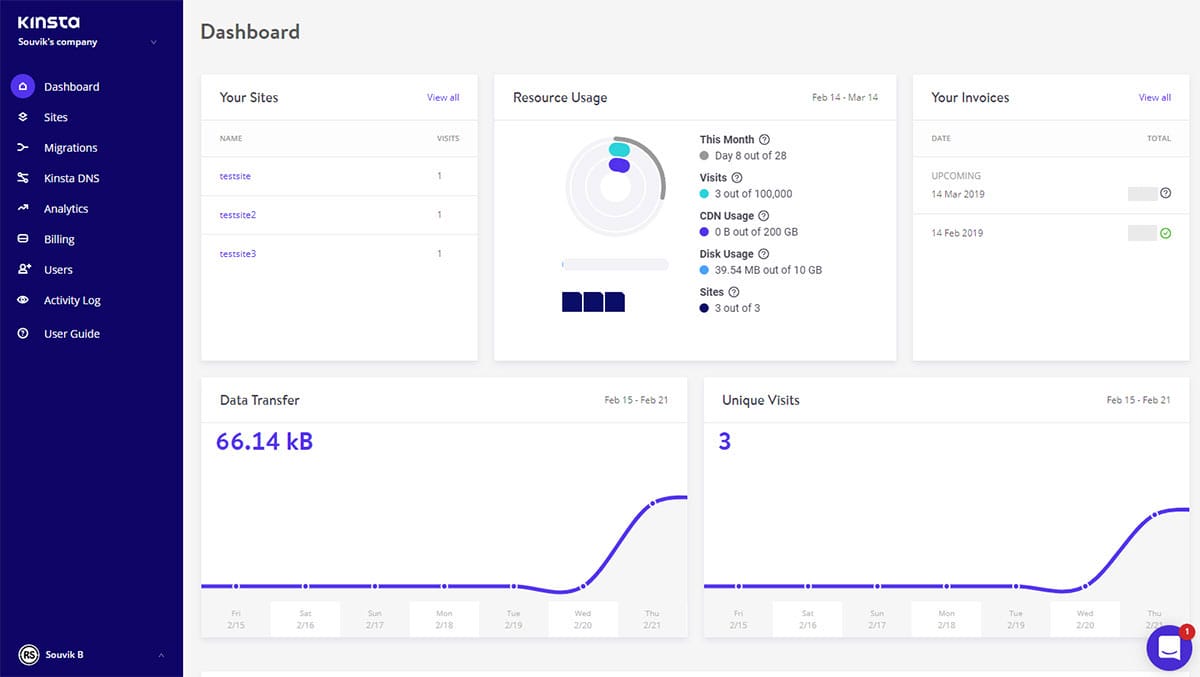1200x677 pixels.
Task: Click the resource usage donut chart
Action: [x=615, y=186]
